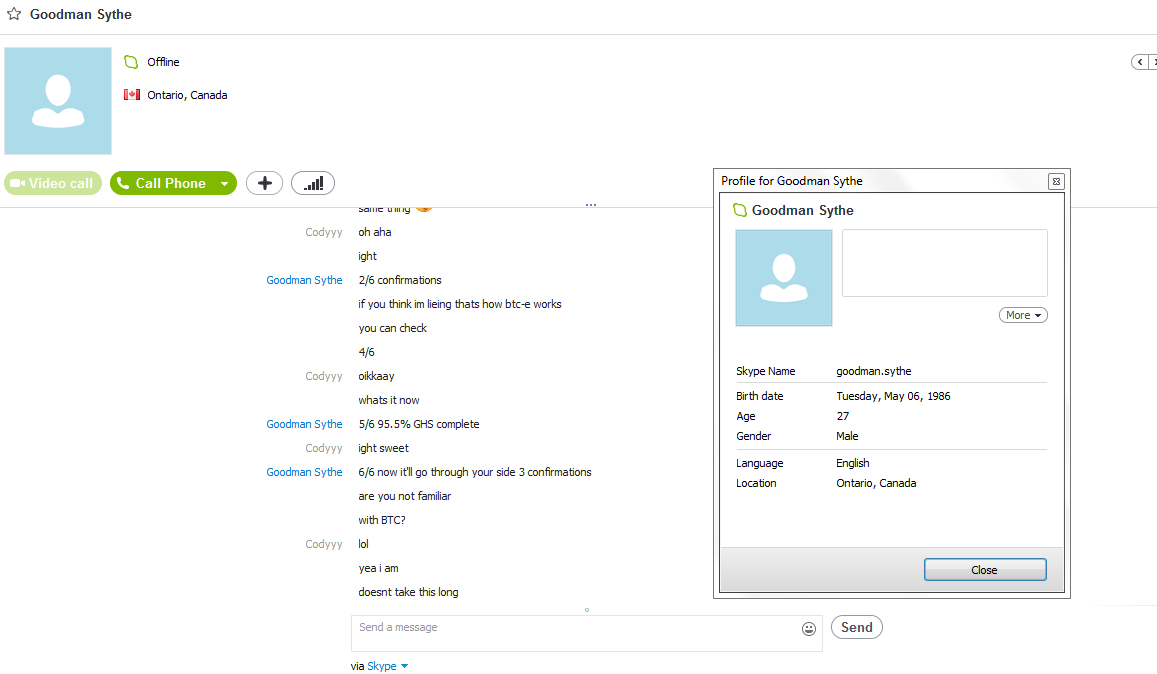Viewport: 1157px width, 674px height.
Task: Click the message 'with BTC?'
Action: [382, 520]
